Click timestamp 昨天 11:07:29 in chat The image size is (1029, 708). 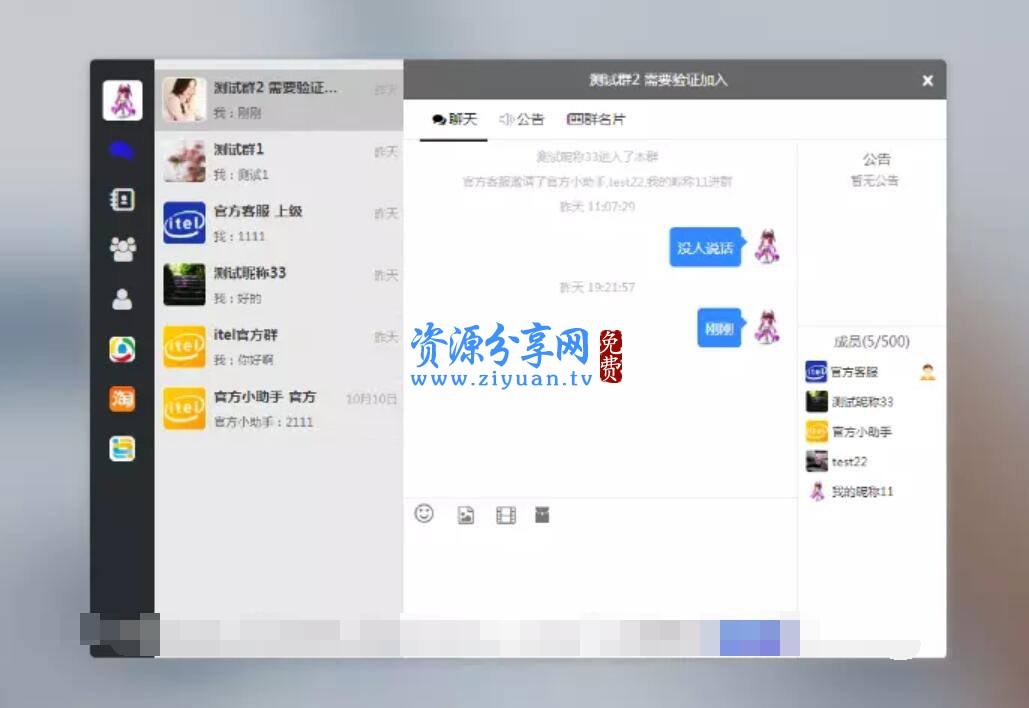pos(597,207)
